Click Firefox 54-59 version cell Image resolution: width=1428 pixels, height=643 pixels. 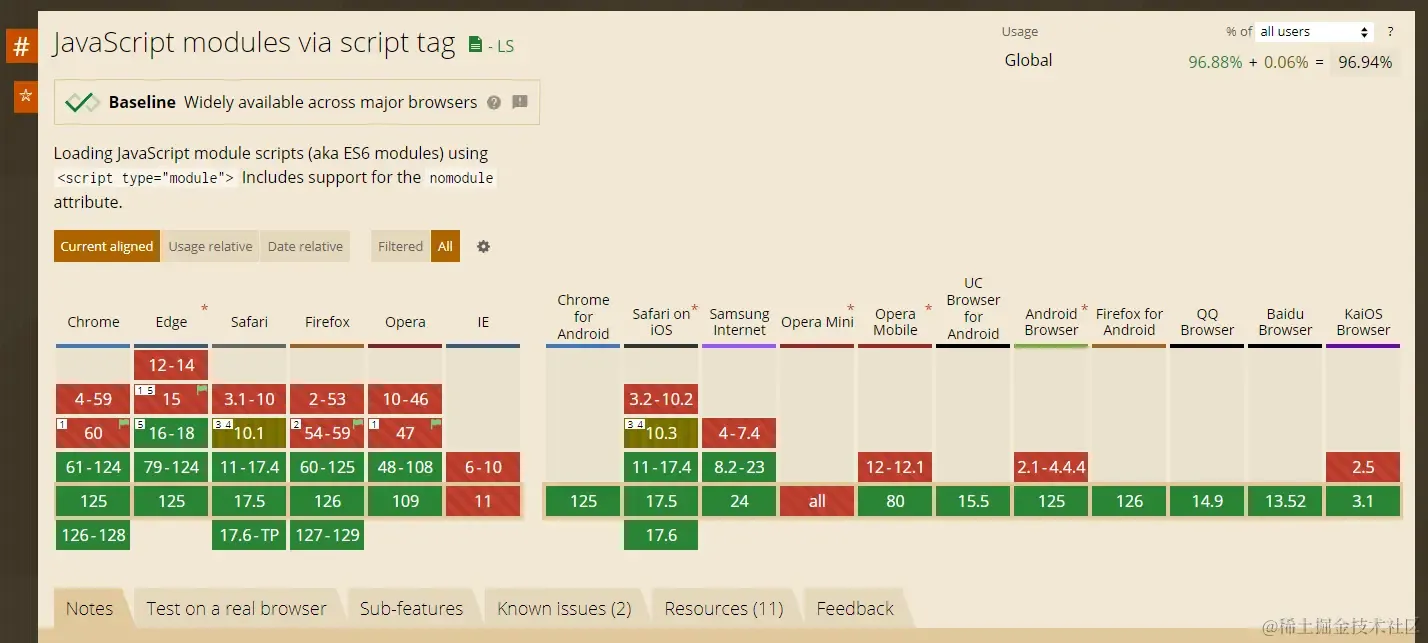pyautogui.click(x=327, y=433)
